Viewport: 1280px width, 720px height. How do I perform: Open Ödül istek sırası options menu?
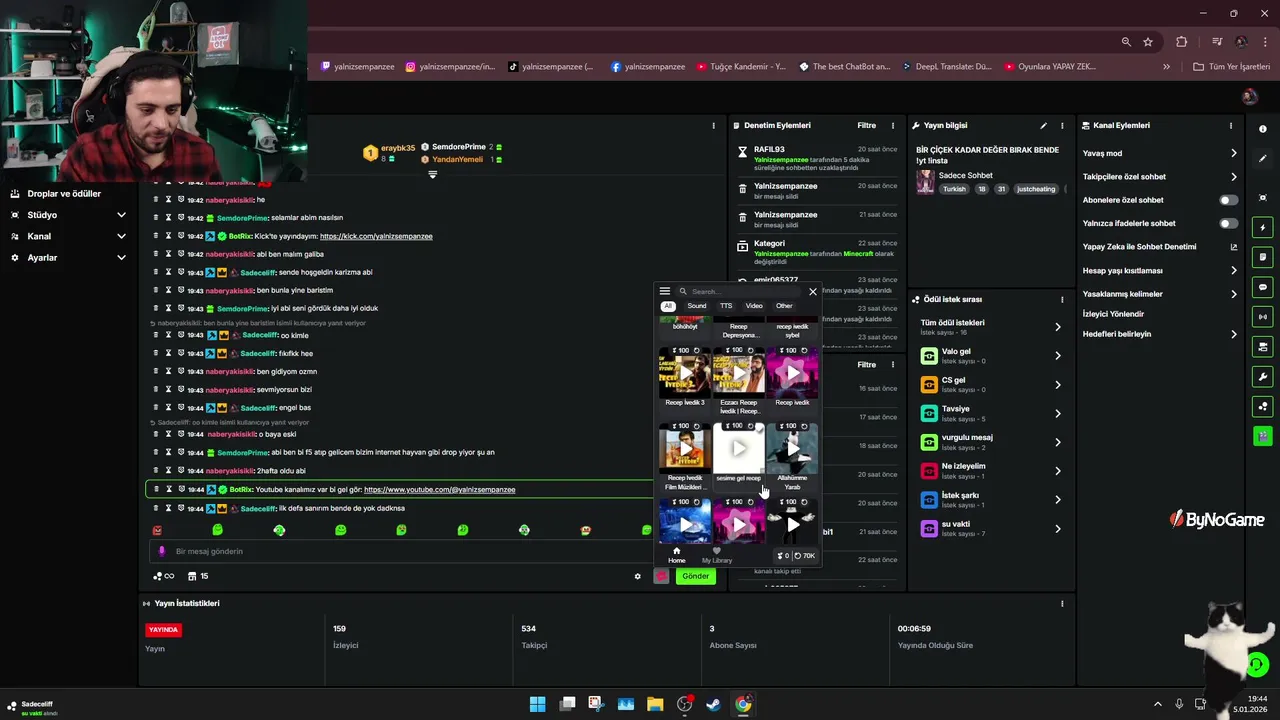[x=1062, y=299]
